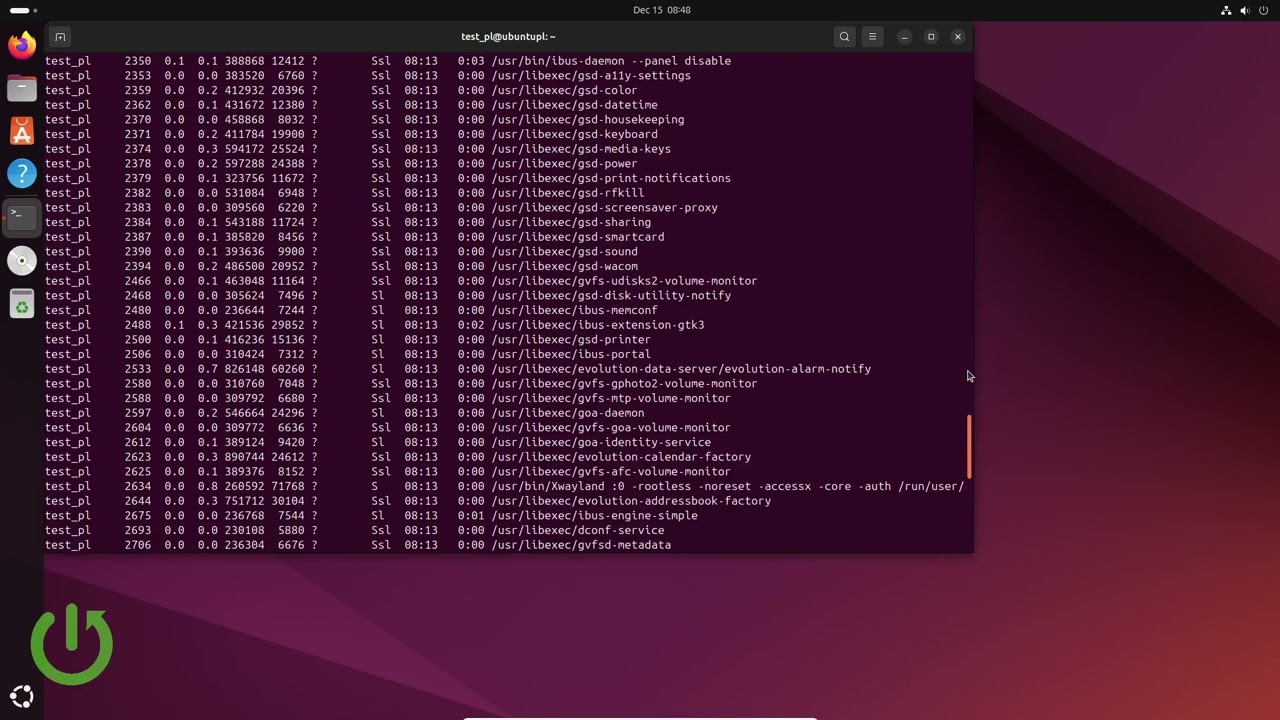Select text /usr/libexec/gsd-power

[564, 164]
